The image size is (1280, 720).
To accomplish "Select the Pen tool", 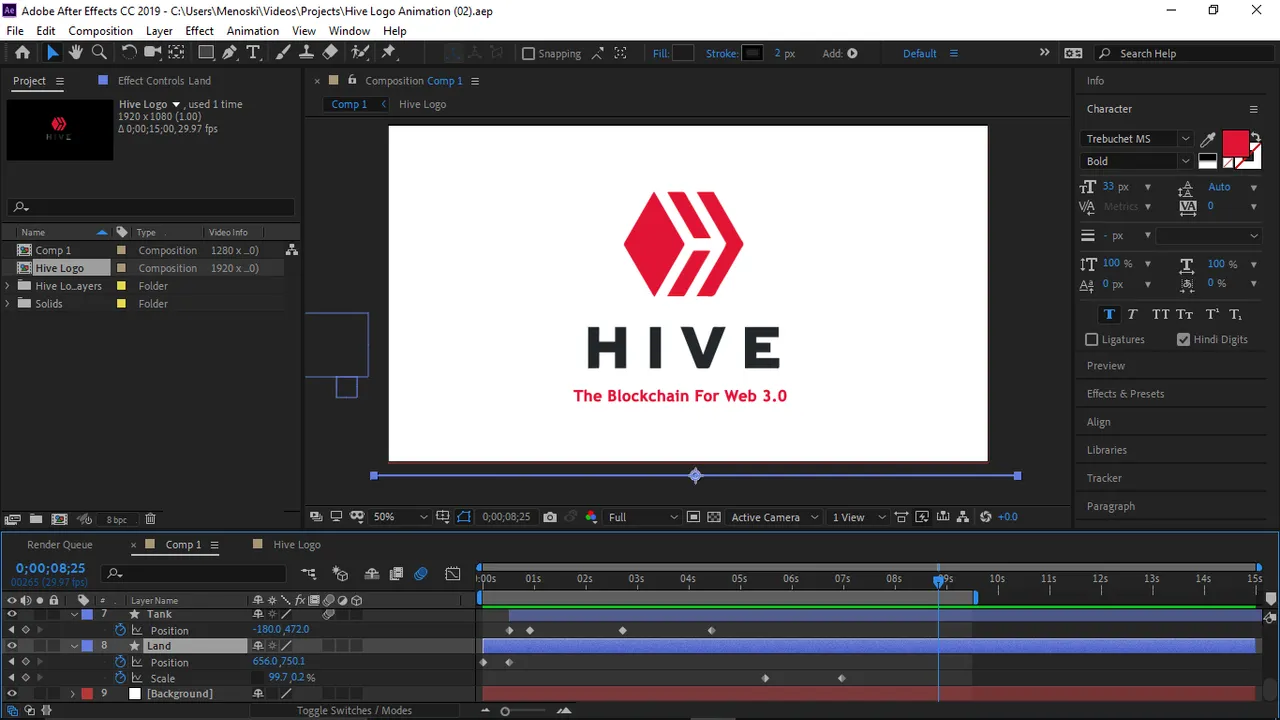I will click(231, 53).
